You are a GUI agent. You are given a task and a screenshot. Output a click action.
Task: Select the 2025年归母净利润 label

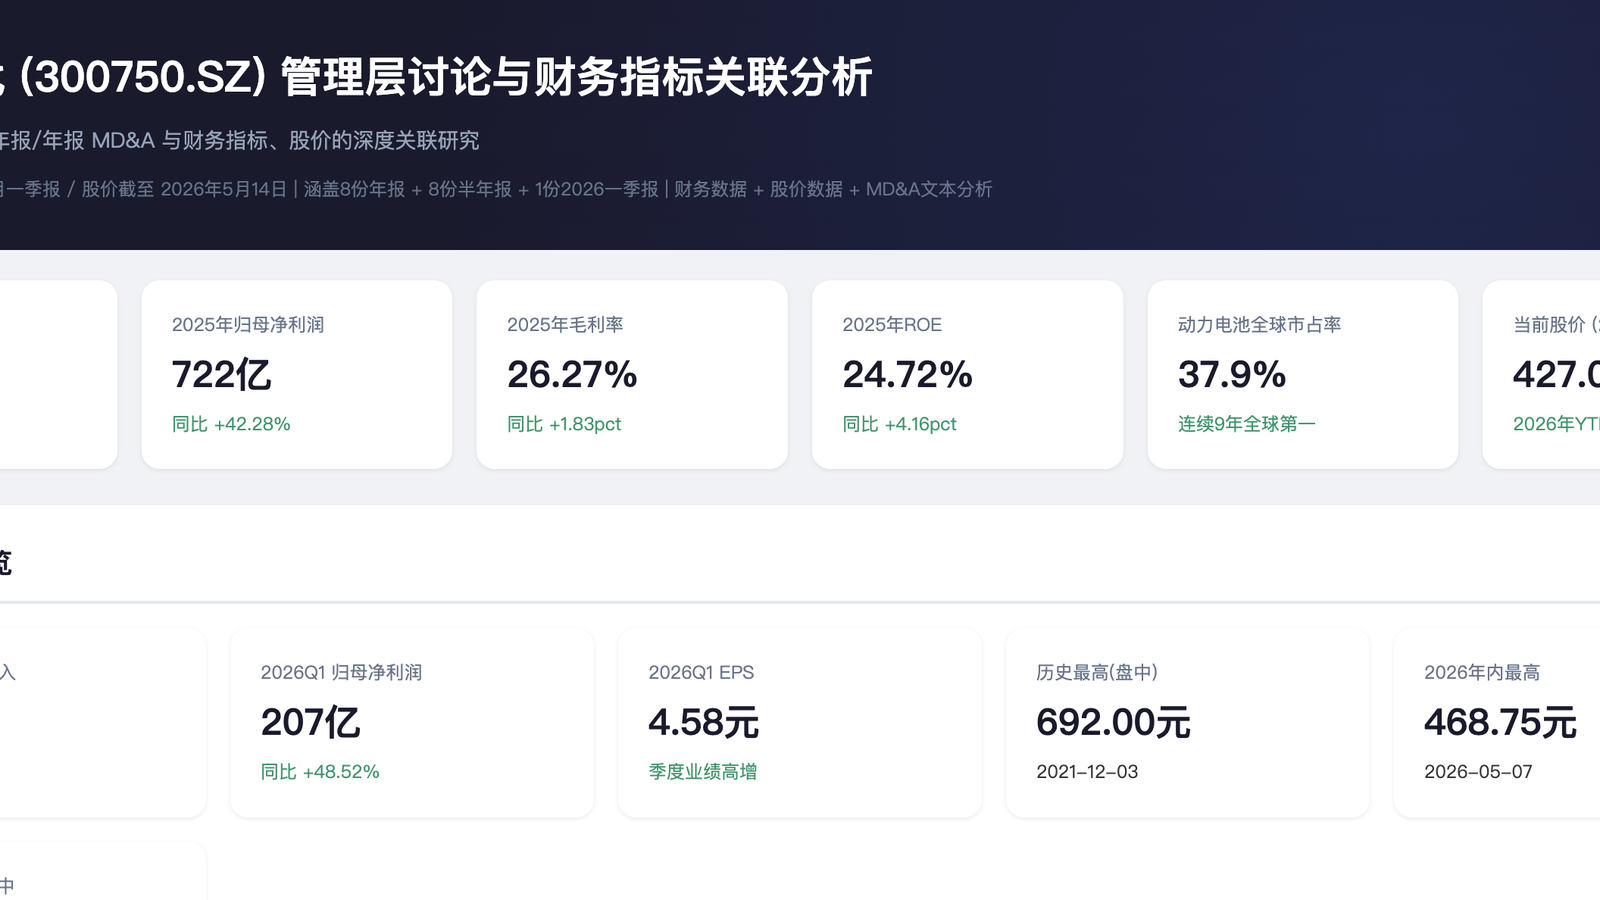tap(248, 324)
